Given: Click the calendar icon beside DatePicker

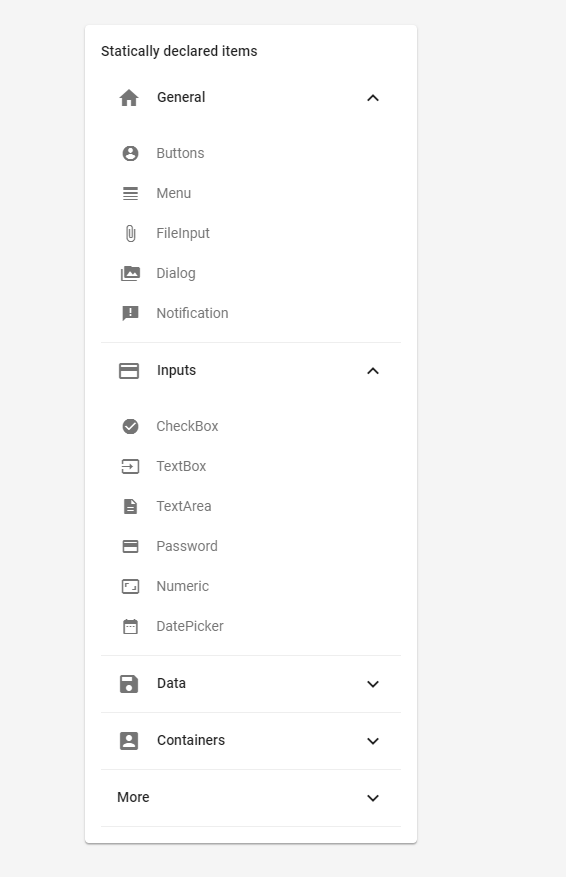Looking at the screenshot, I should pos(130,626).
